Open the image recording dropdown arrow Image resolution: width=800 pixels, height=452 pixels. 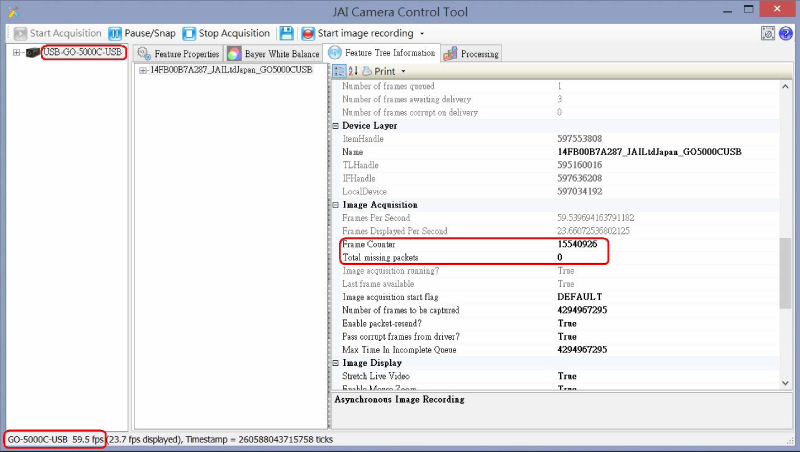(422, 34)
